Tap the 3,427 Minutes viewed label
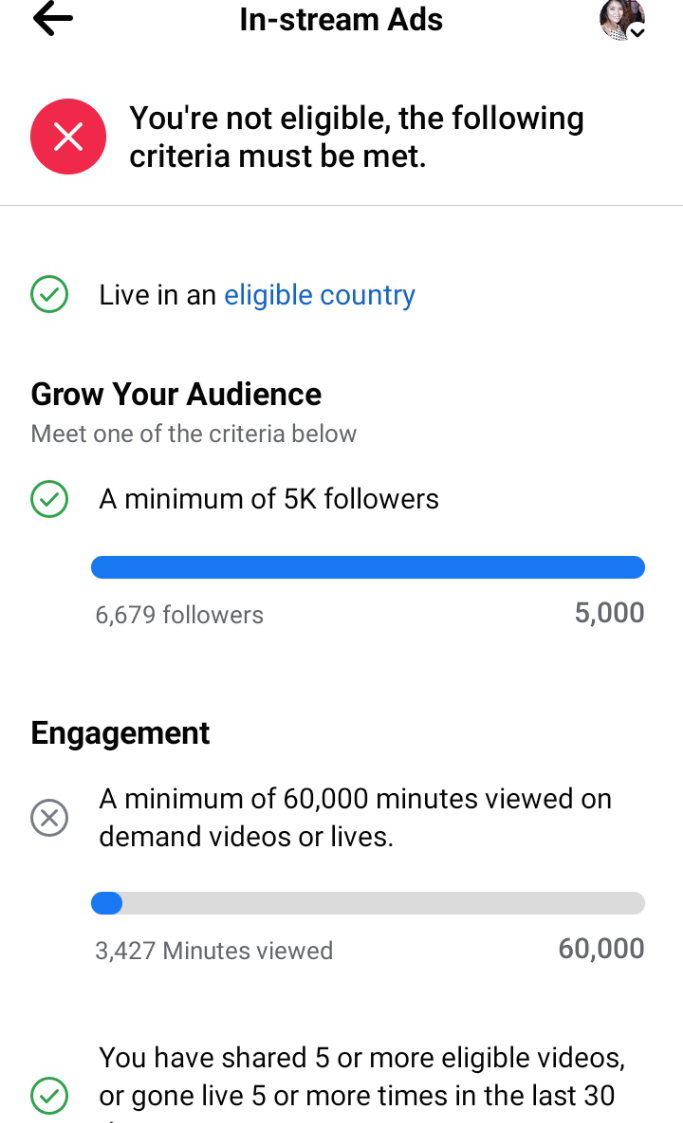This screenshot has height=1123, width=683. click(214, 950)
